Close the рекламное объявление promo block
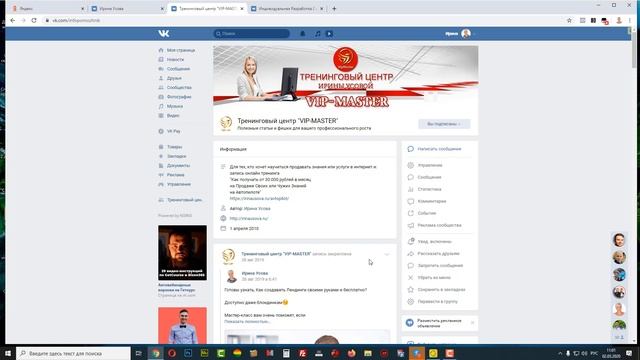 tap(472, 322)
